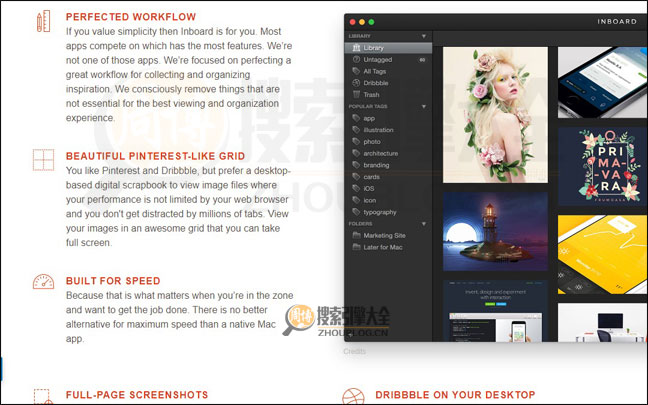
Task: Click the Dribbble basketball icon near the bottom
Action: 353,396
